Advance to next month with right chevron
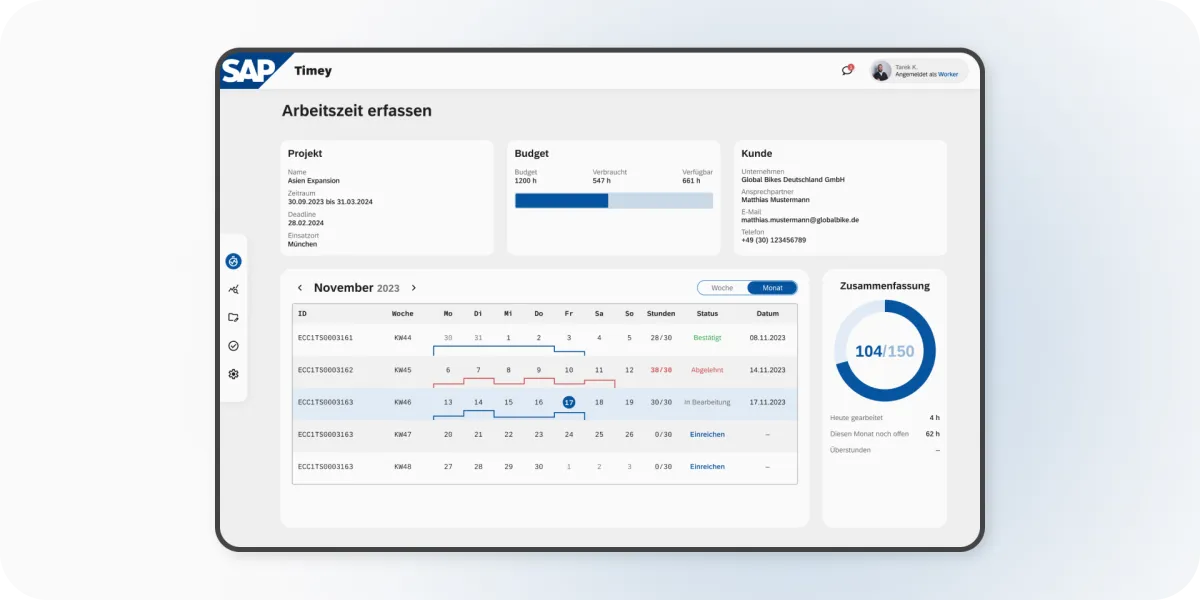Image resolution: width=1200 pixels, height=600 pixels. point(414,288)
